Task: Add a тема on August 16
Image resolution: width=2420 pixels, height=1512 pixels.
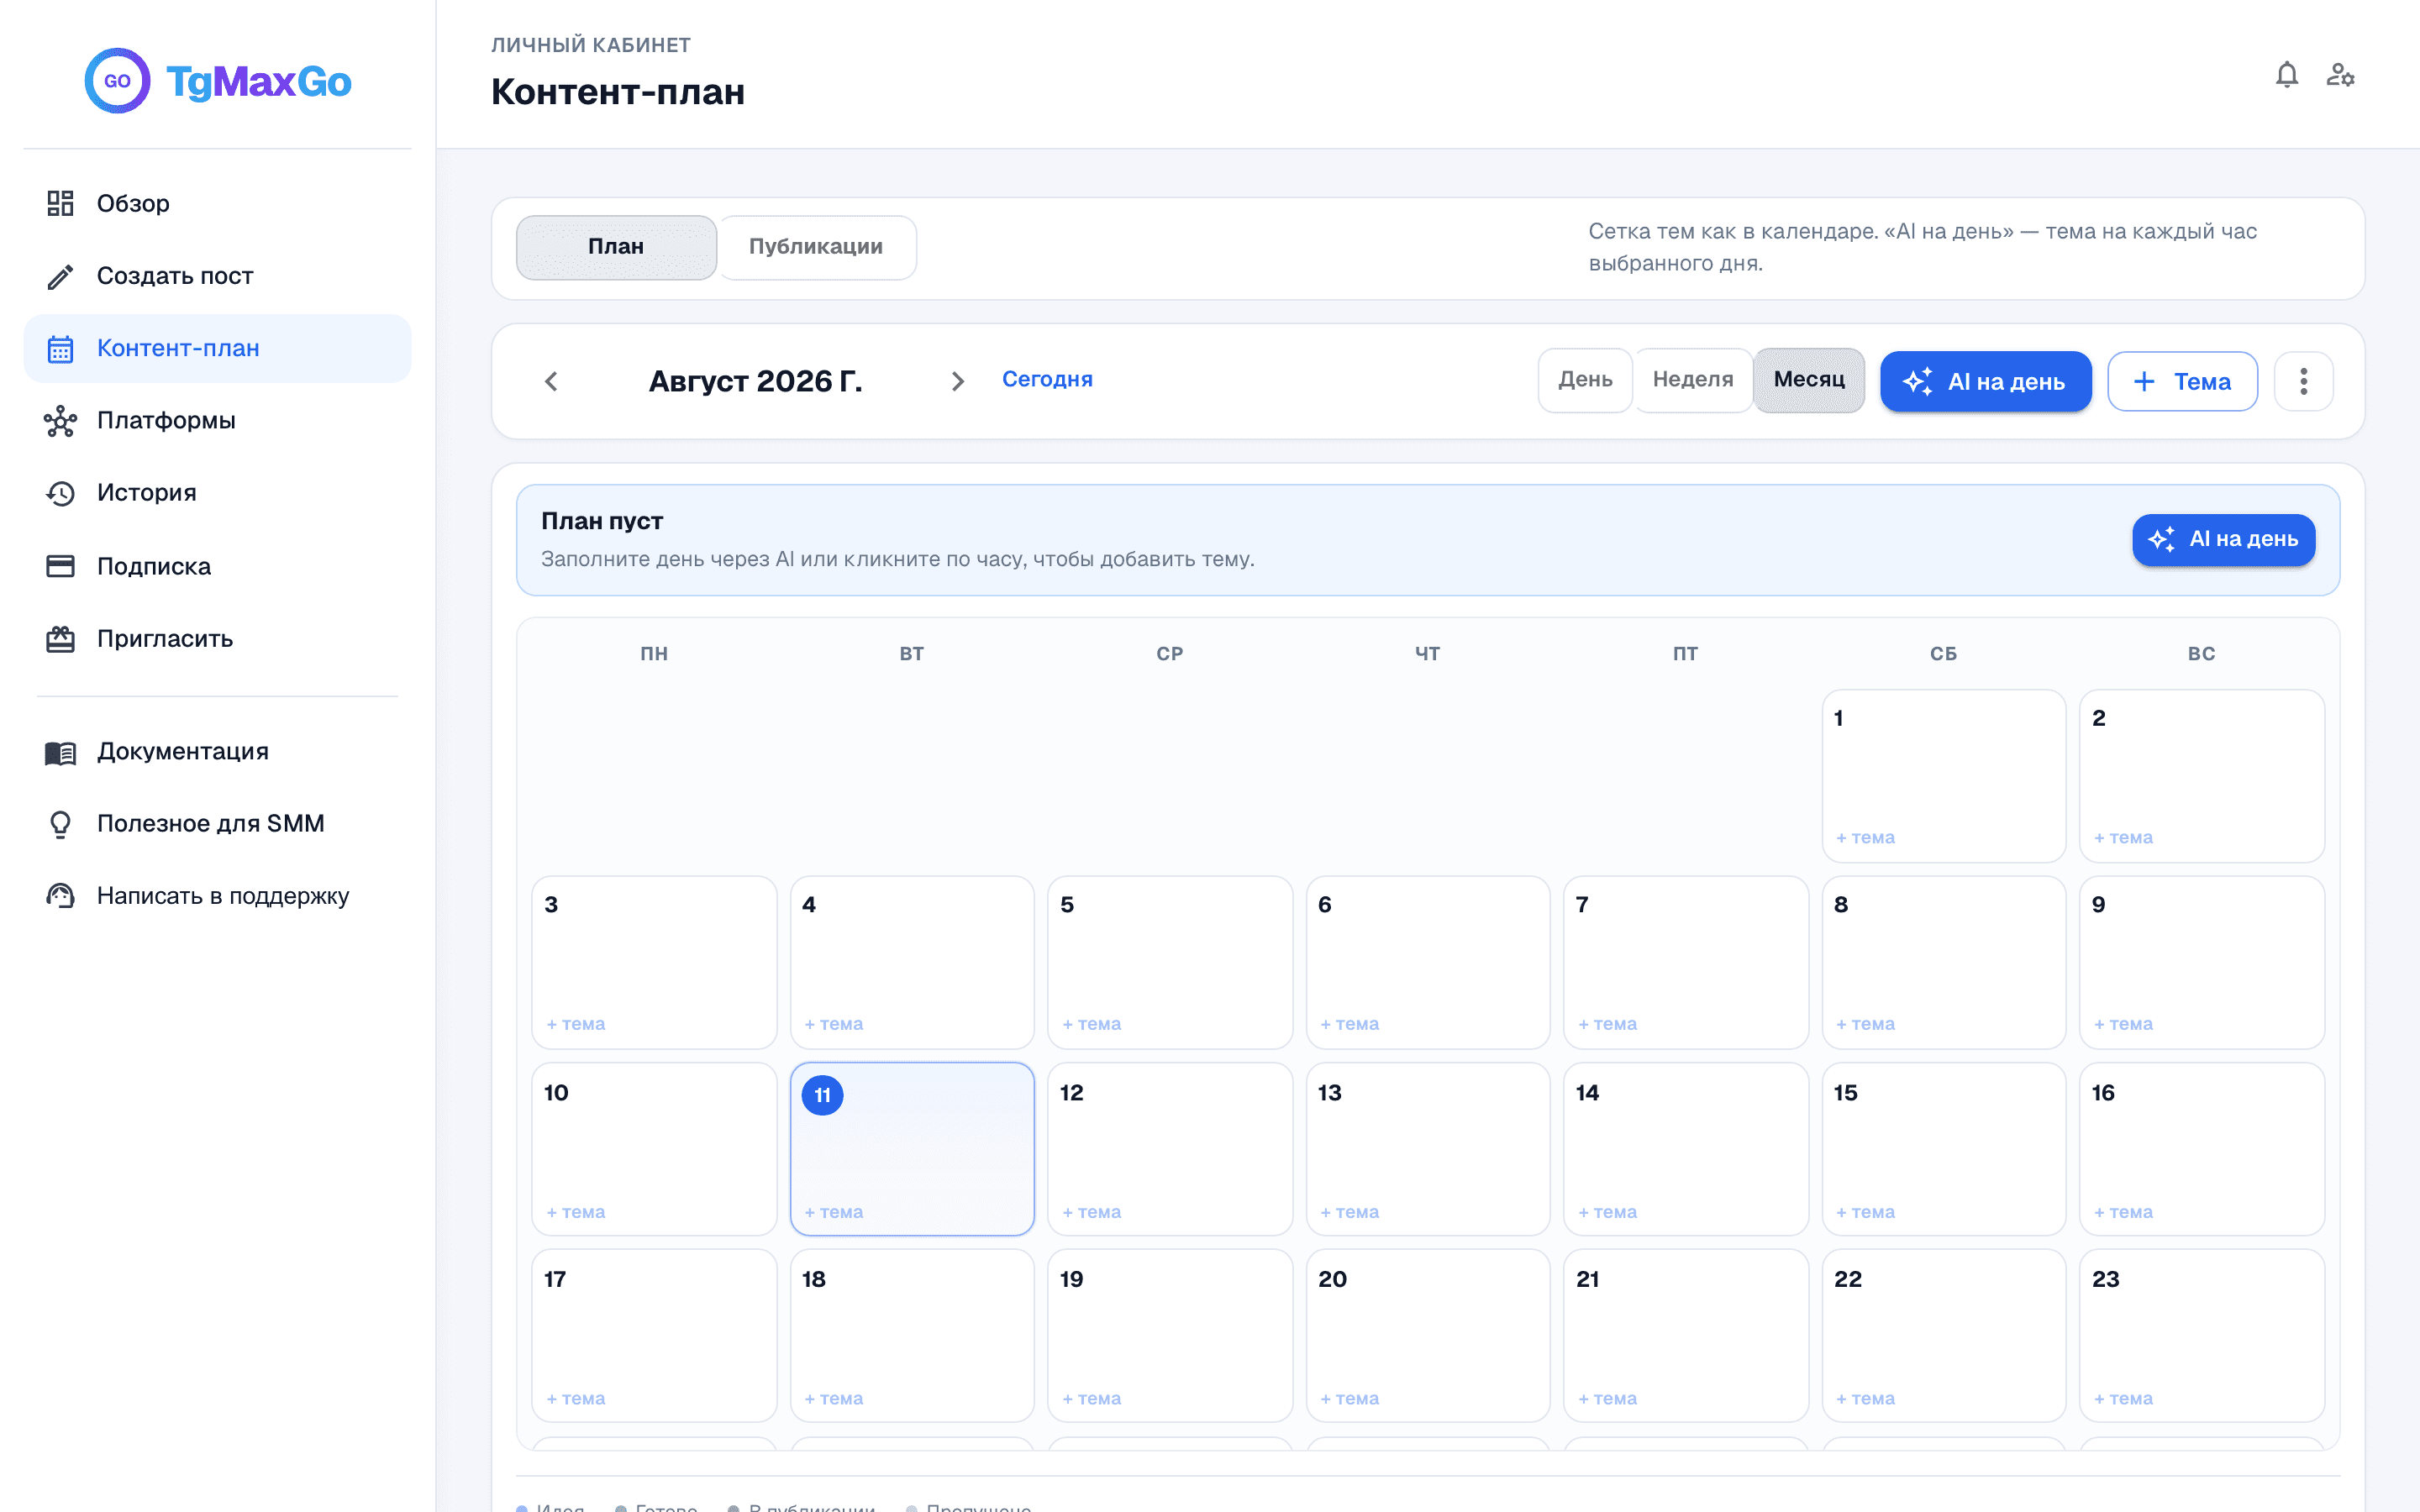Action: click(2123, 1212)
